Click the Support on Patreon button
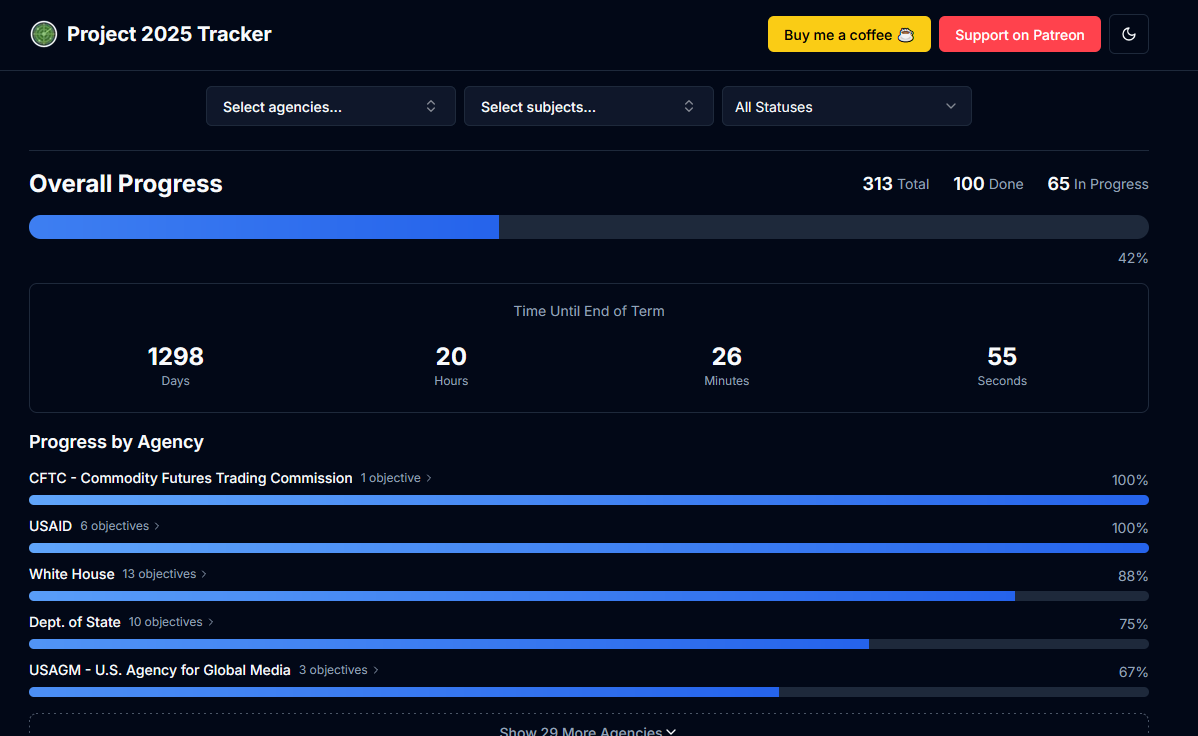The height and width of the screenshot is (736, 1198). [x=1019, y=34]
